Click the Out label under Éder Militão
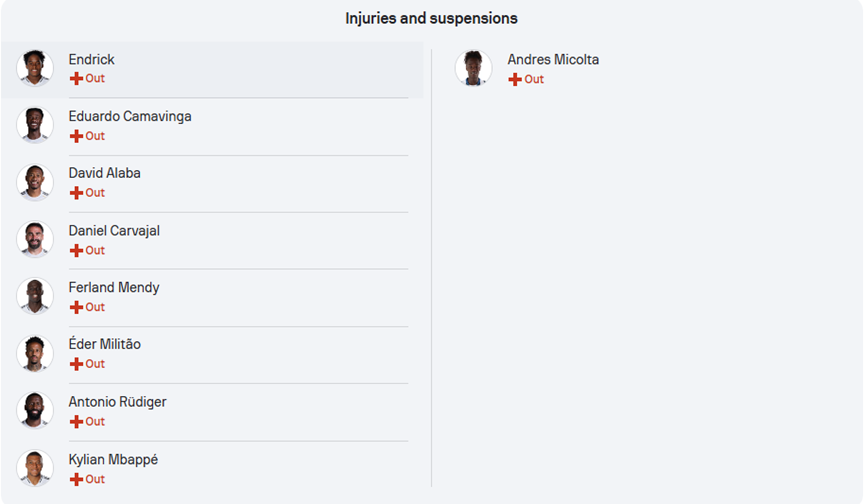864x504 pixels. 95,364
